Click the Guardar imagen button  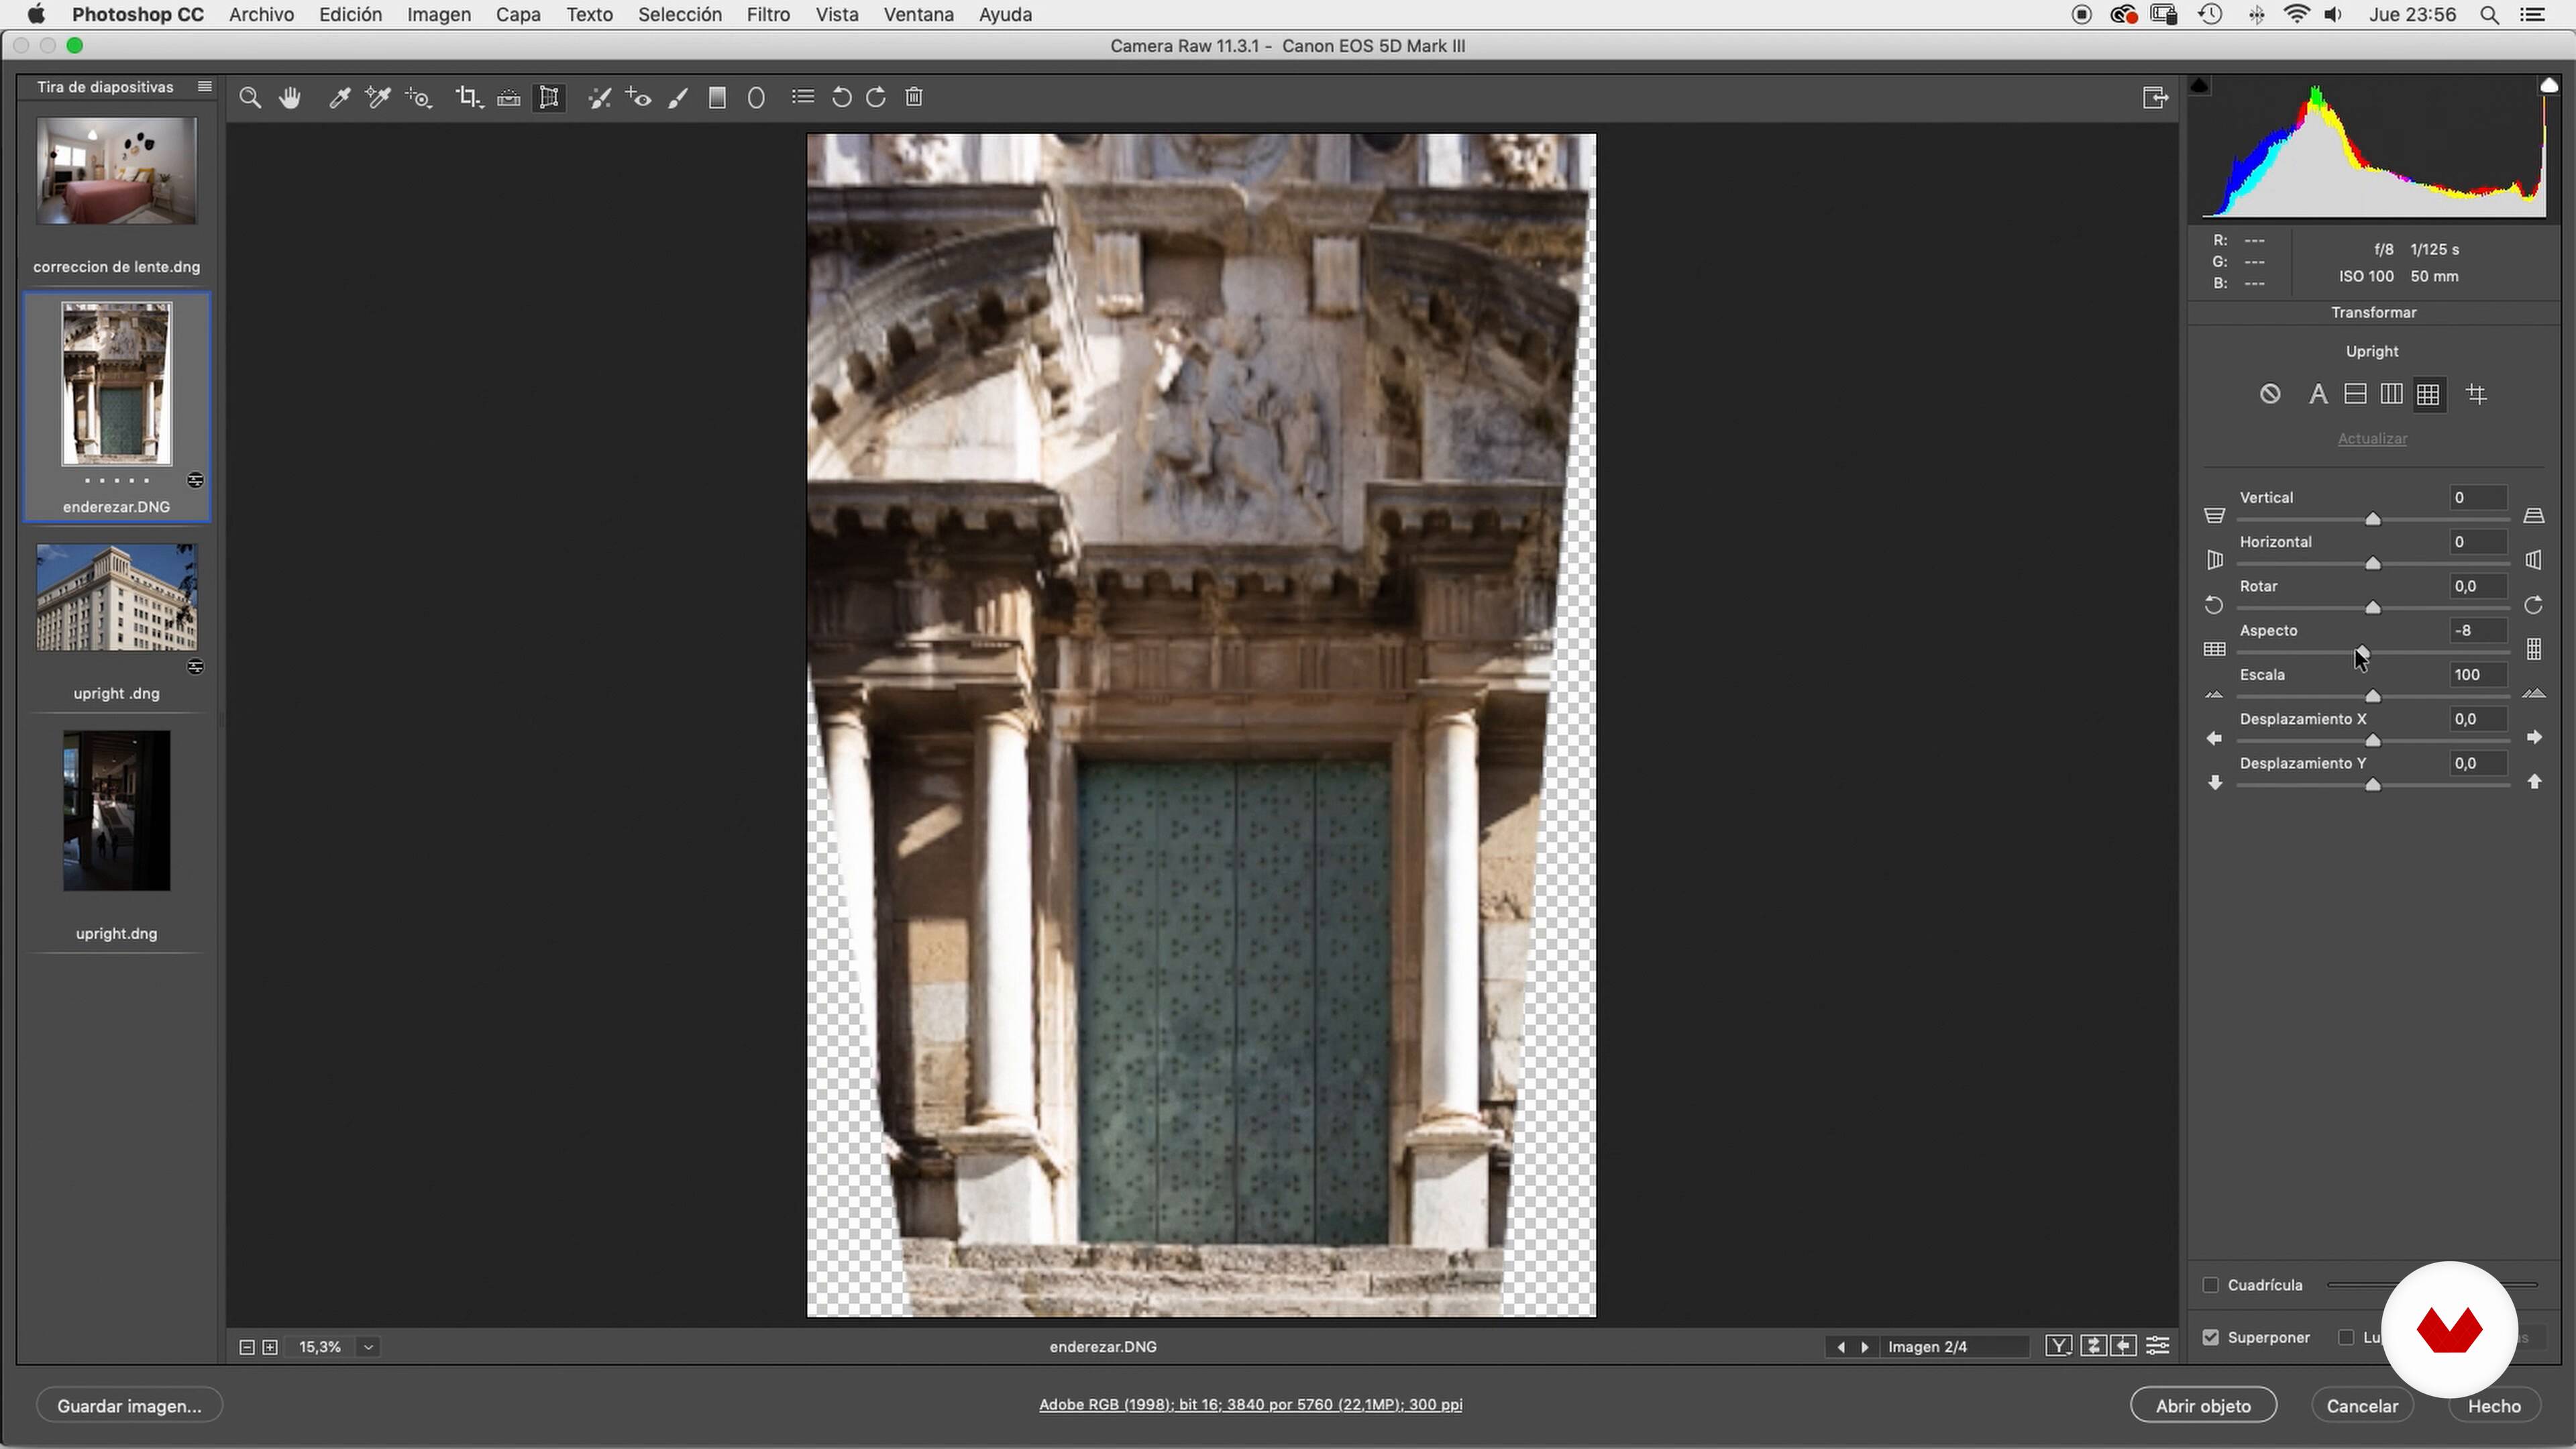tap(129, 1406)
